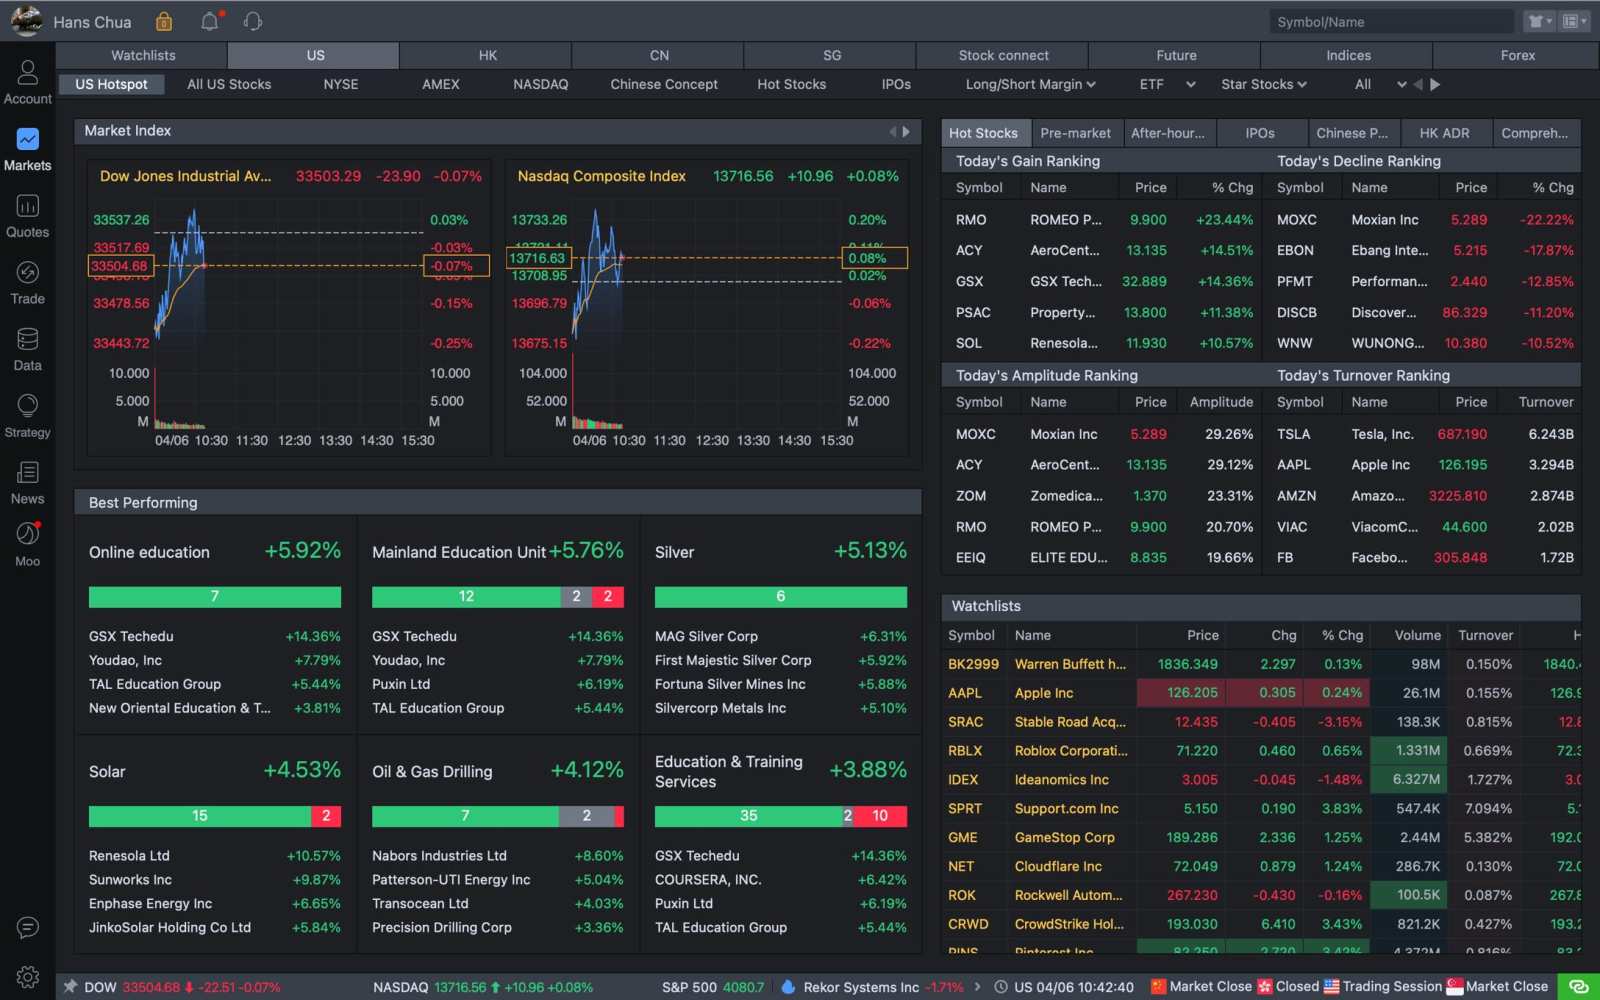
Task: Switch to the Watchlists tab
Action: (x=143, y=55)
